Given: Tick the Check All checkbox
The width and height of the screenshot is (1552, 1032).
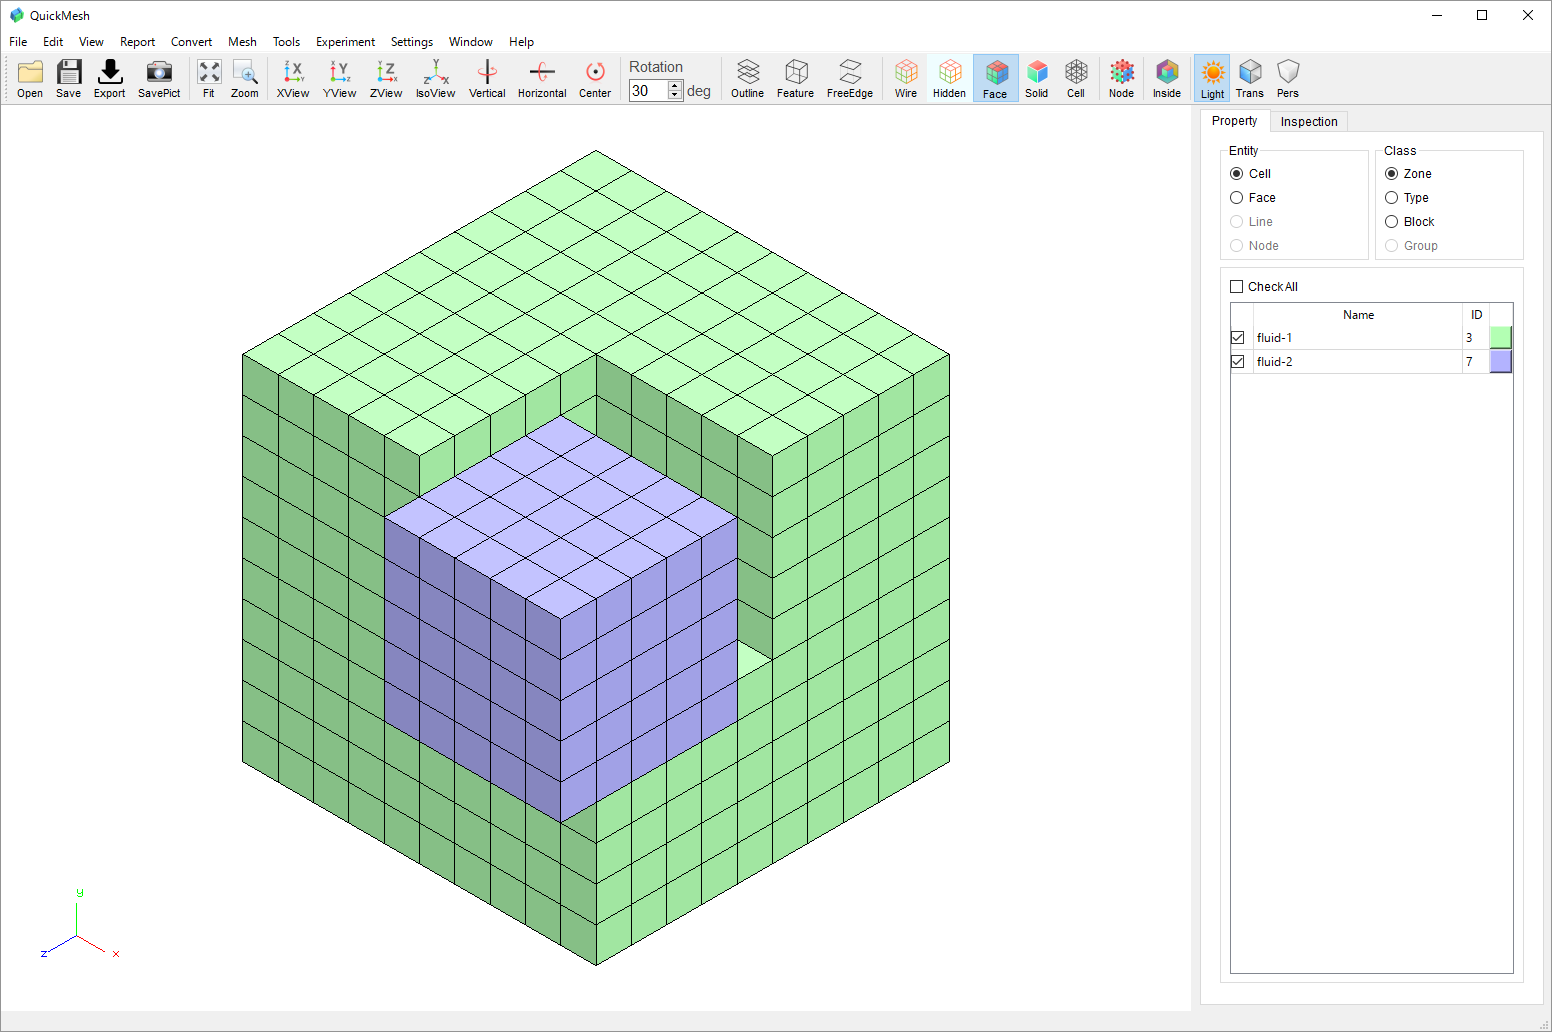Looking at the screenshot, I should coord(1237,287).
